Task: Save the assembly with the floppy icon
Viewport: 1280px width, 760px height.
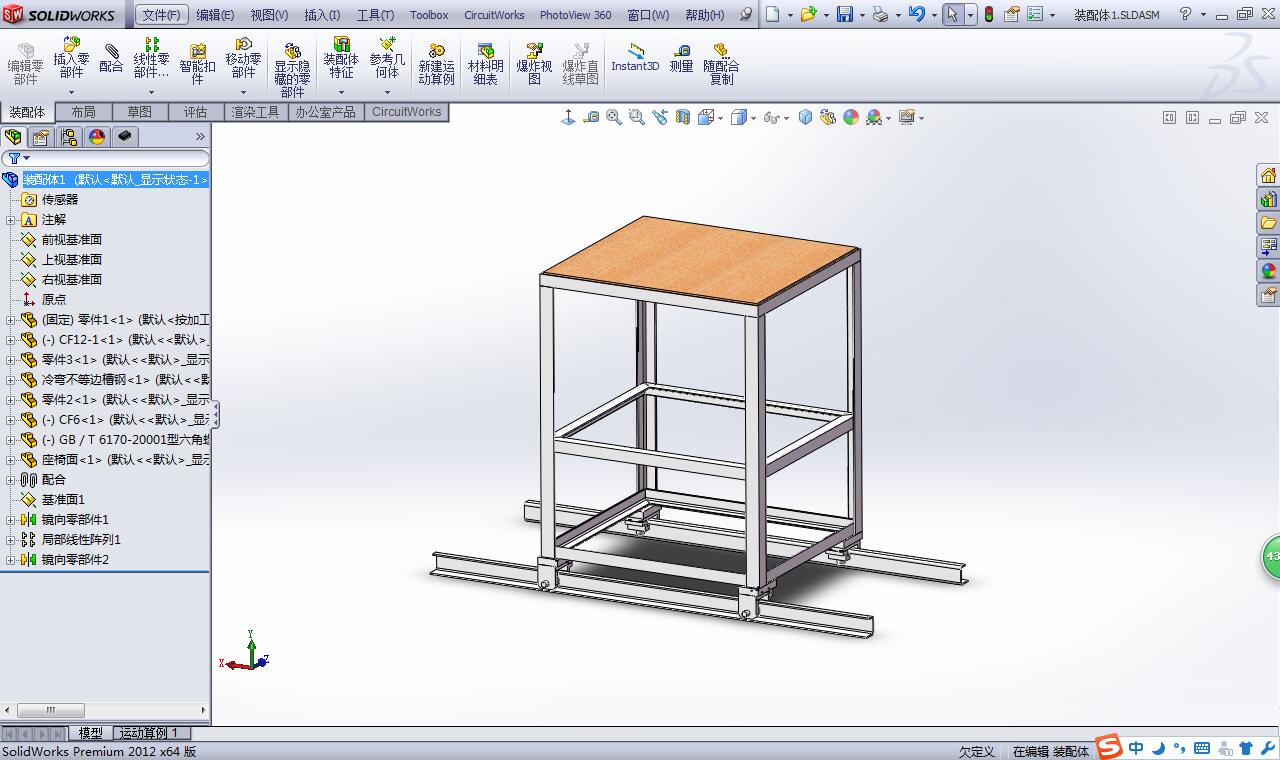Action: click(x=844, y=14)
